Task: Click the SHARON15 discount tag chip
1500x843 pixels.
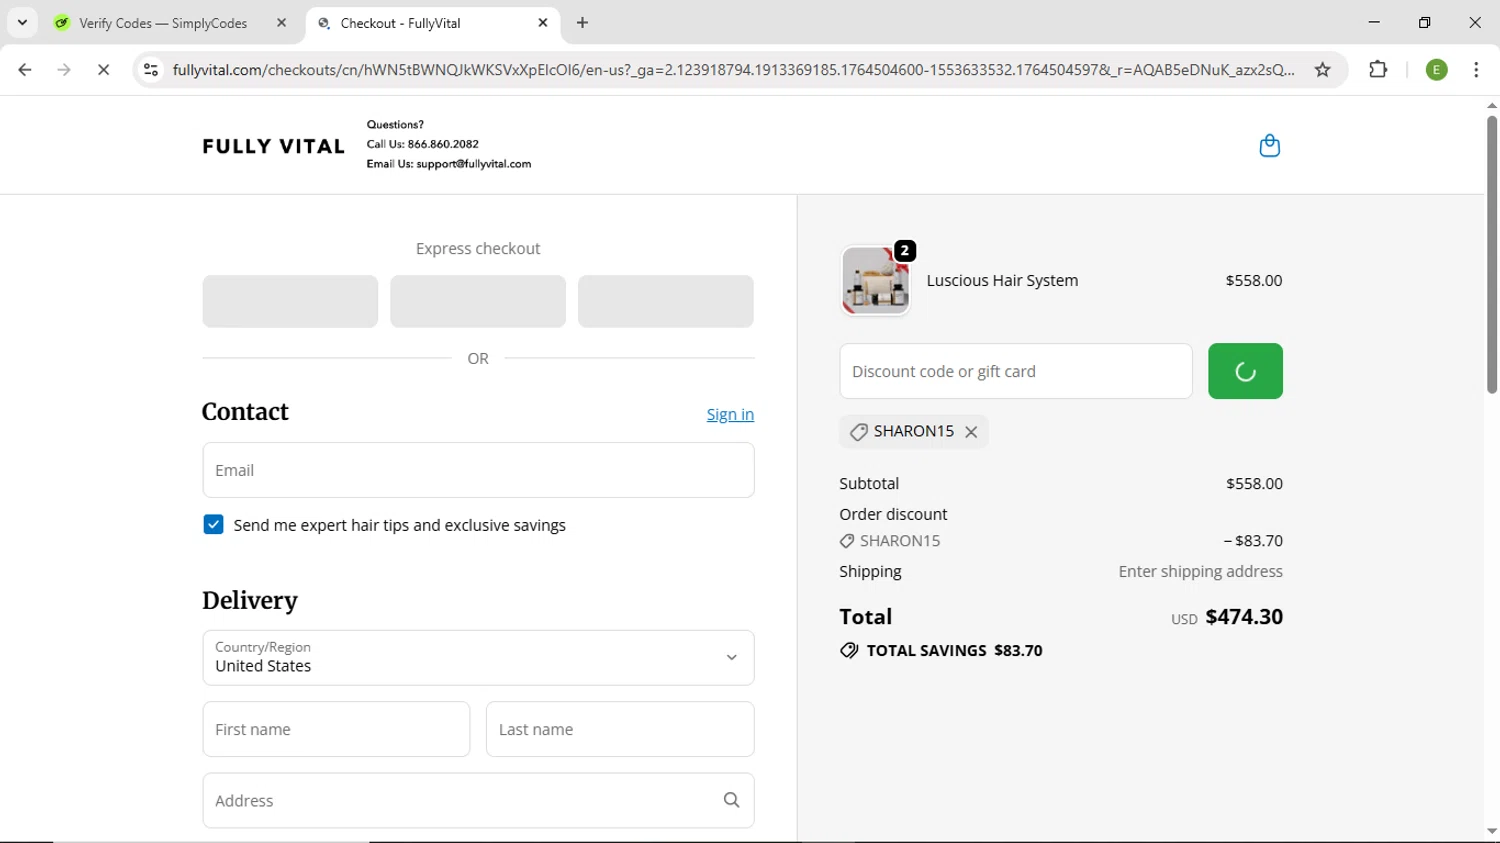Action: pos(913,432)
